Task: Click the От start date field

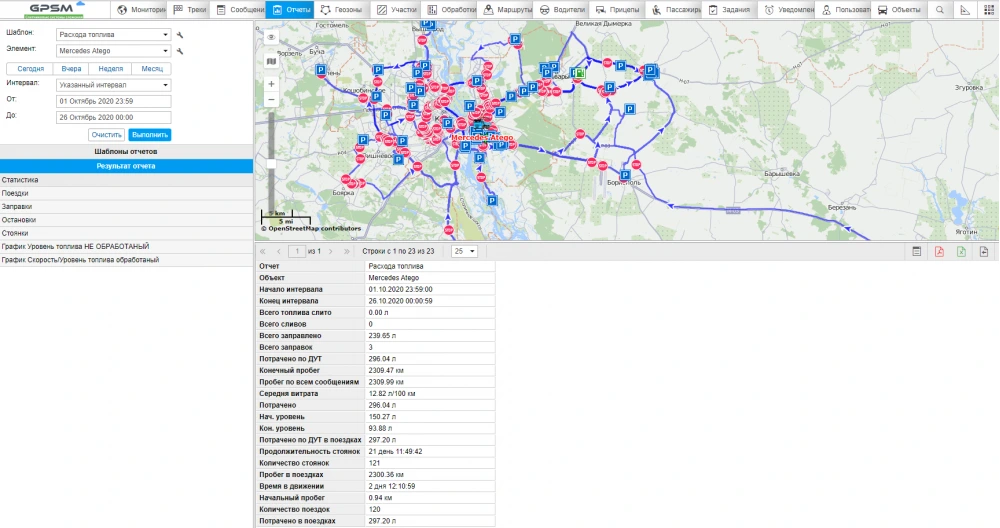Action: [114, 101]
